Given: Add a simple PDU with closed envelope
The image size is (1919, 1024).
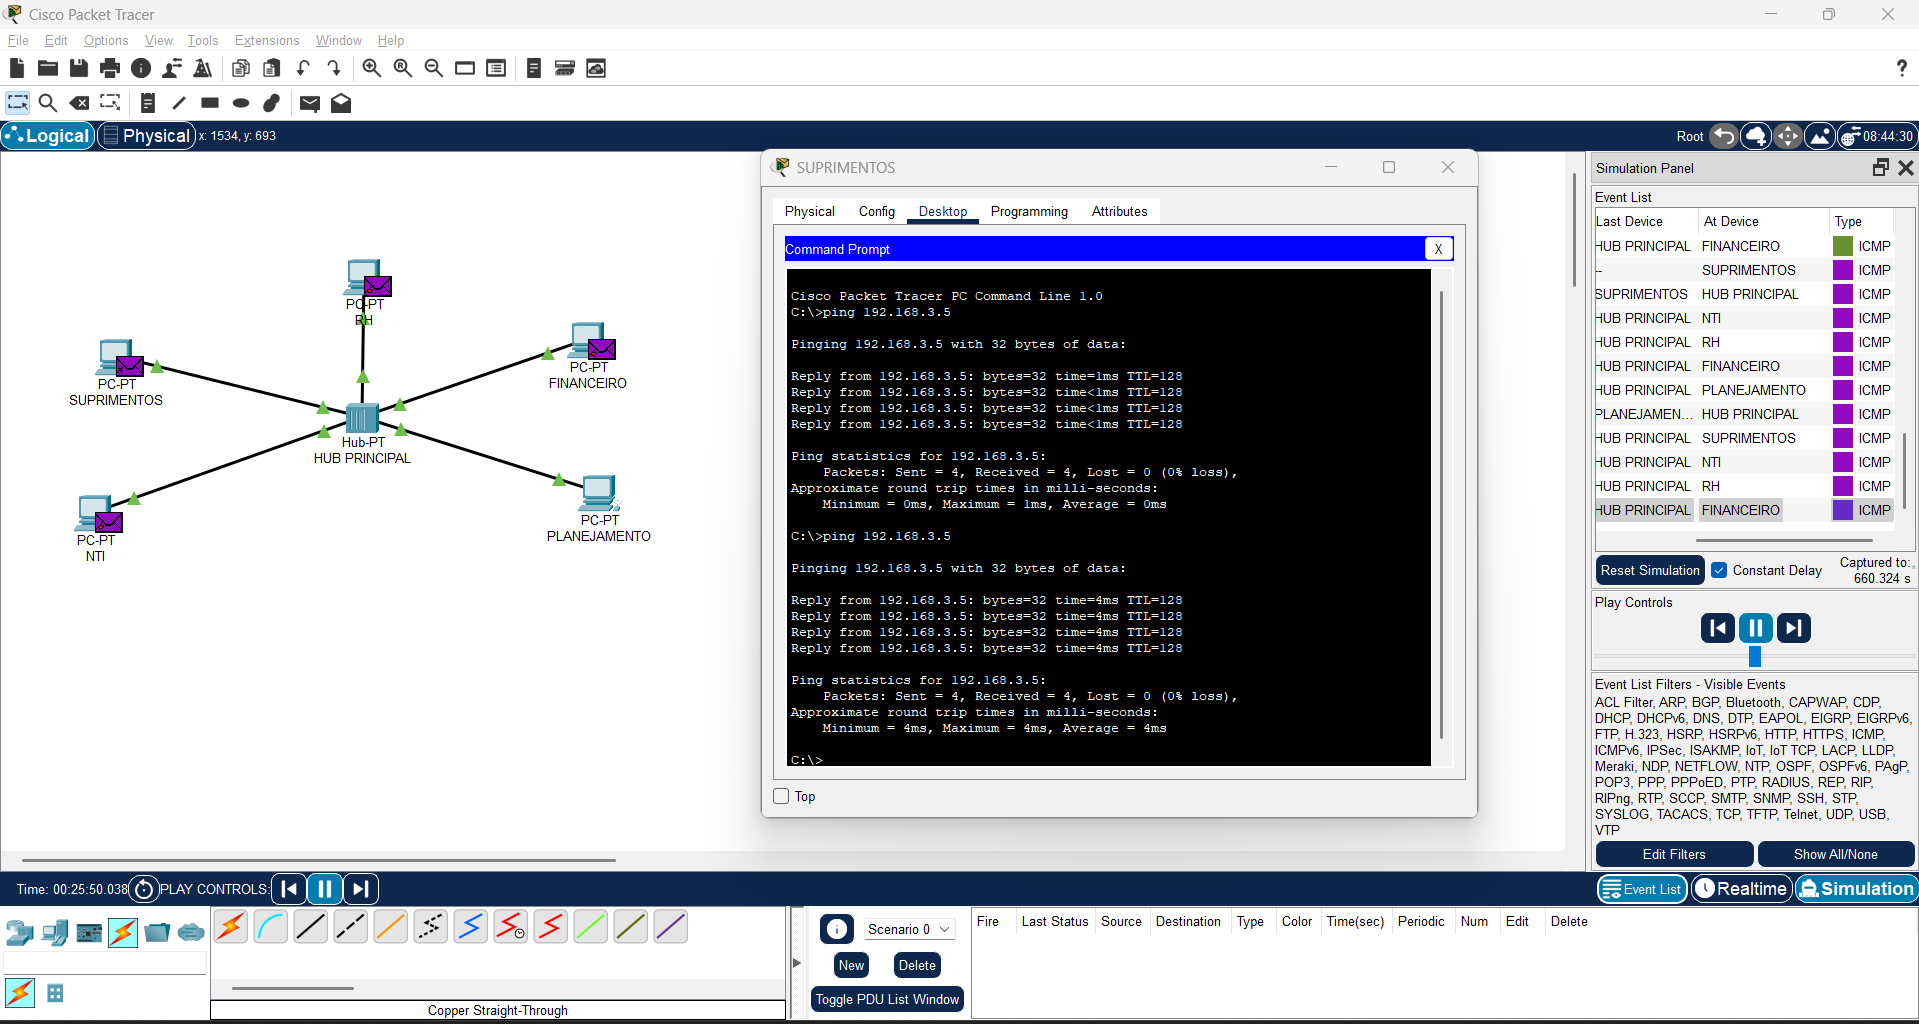Looking at the screenshot, I should [310, 103].
